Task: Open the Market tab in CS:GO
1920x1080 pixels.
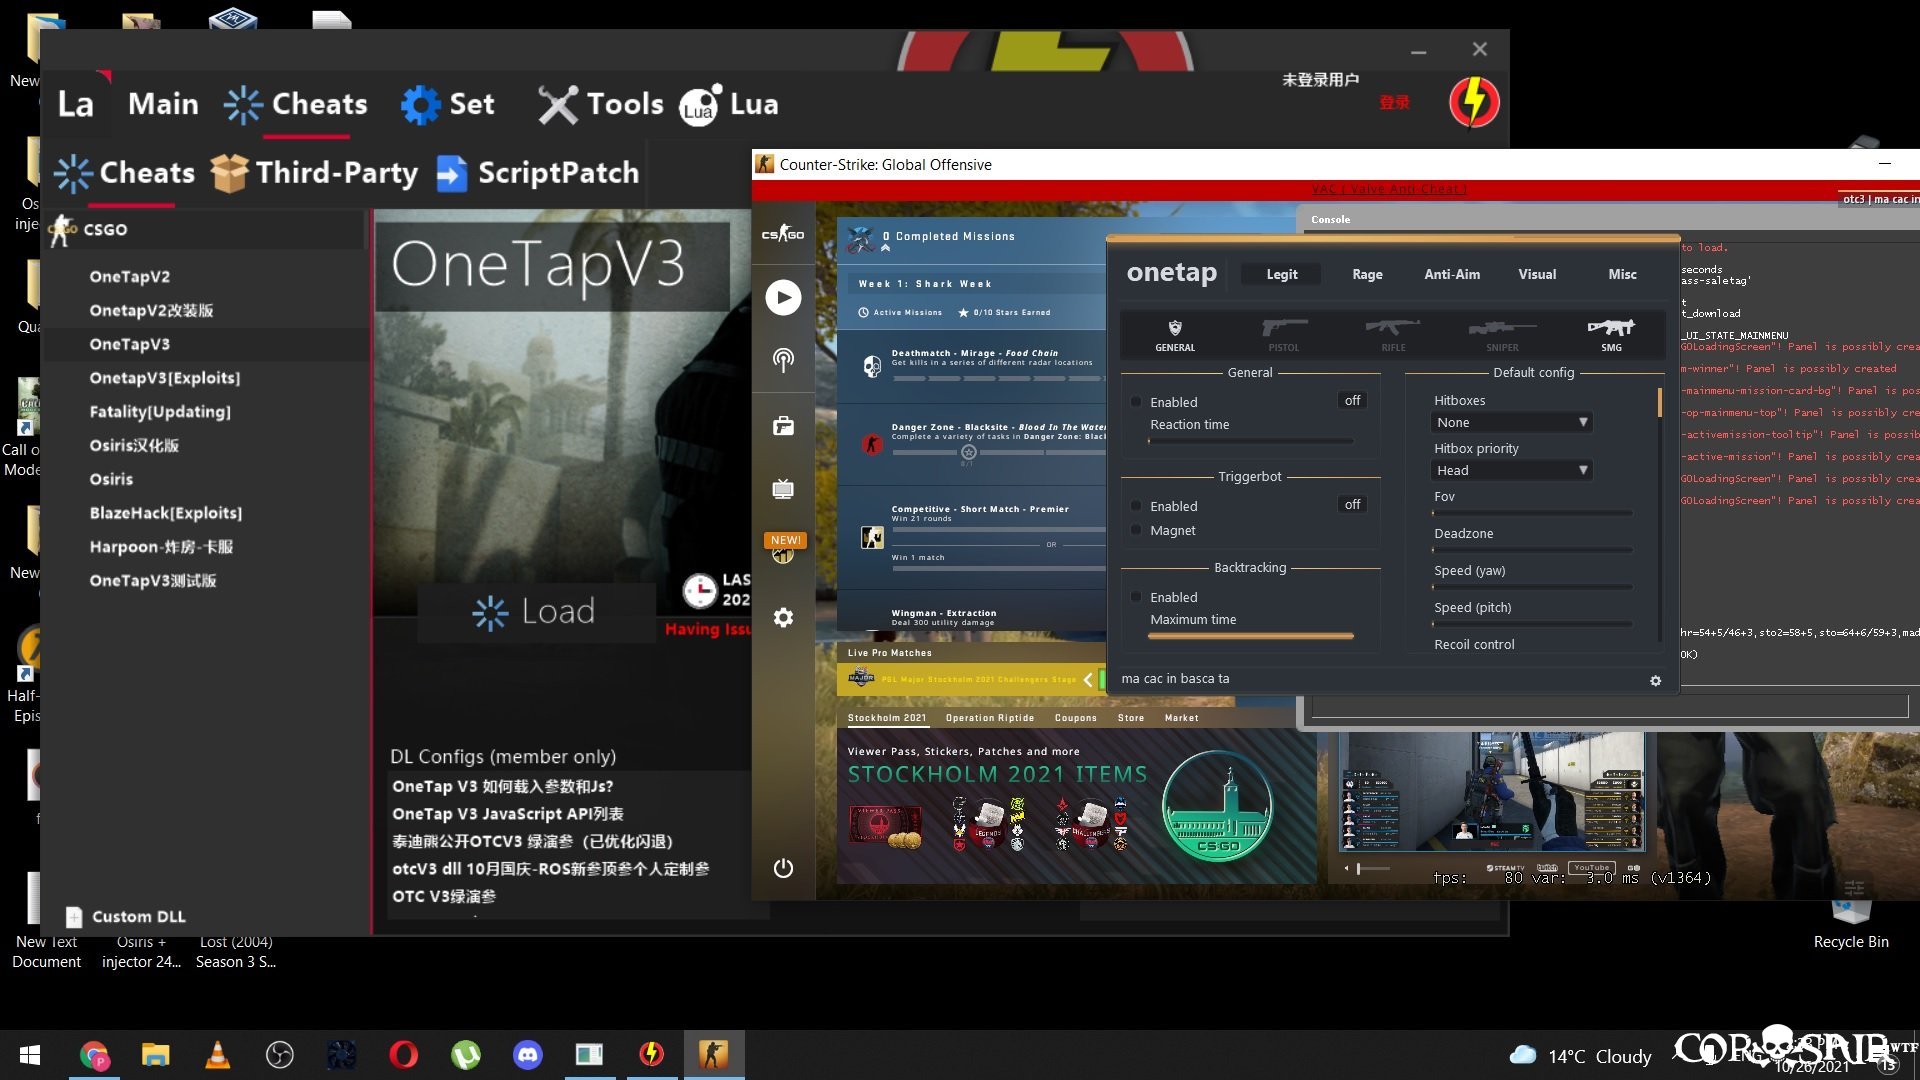Action: click(1181, 718)
